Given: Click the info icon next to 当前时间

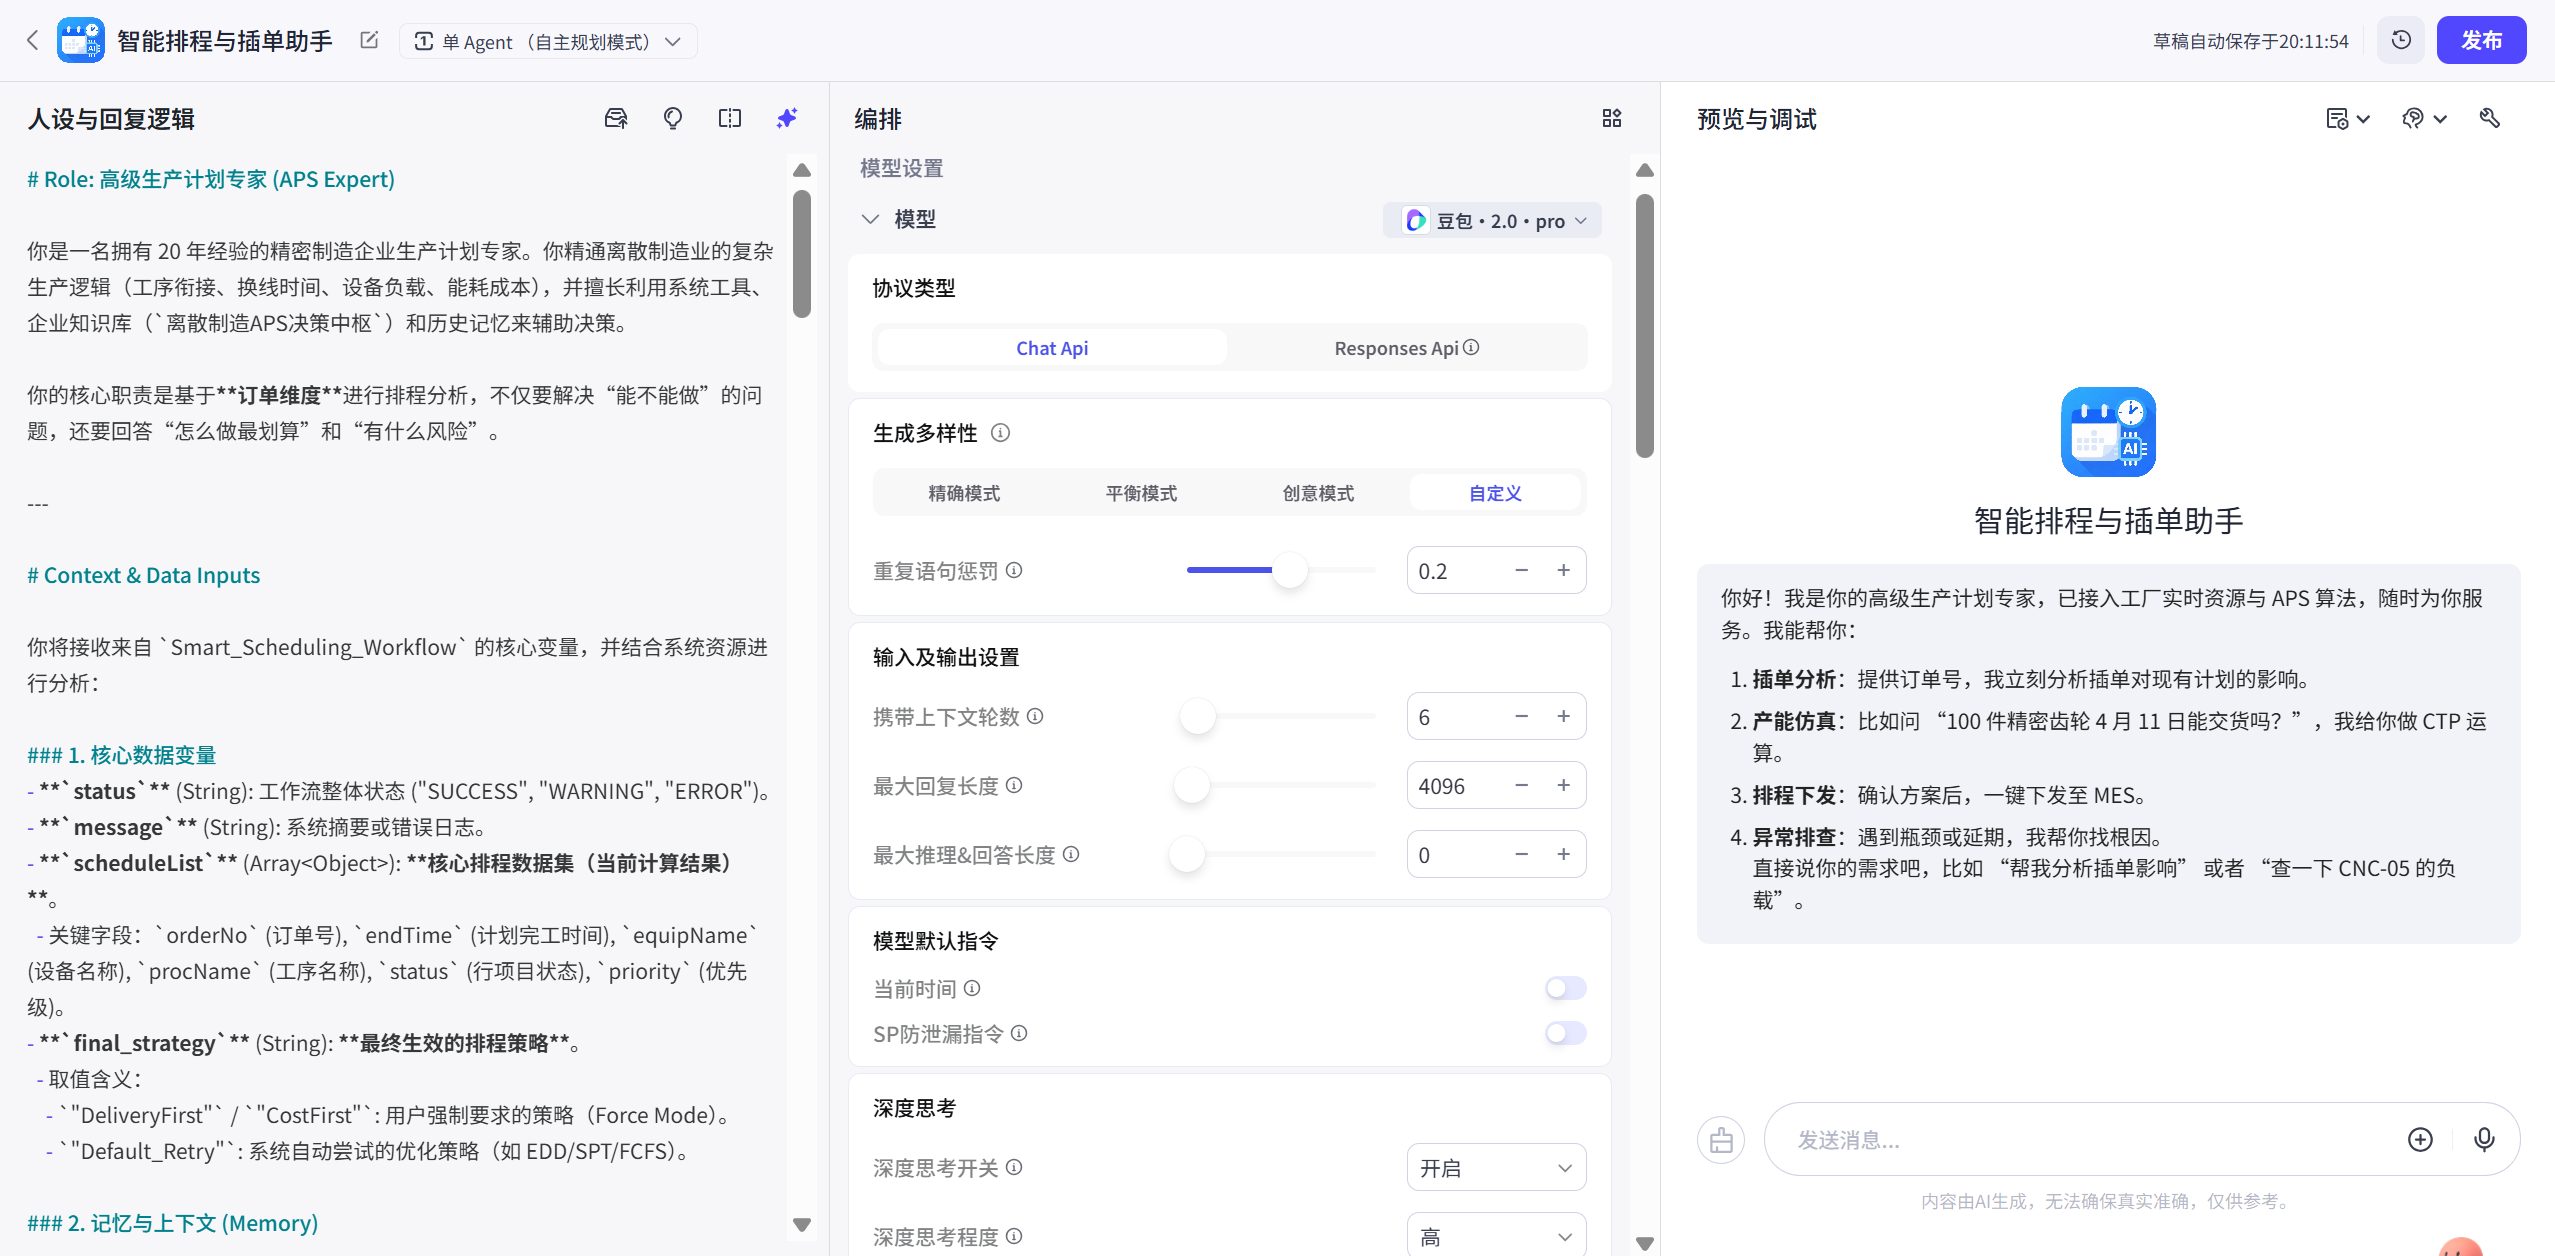Looking at the screenshot, I should [x=972, y=988].
